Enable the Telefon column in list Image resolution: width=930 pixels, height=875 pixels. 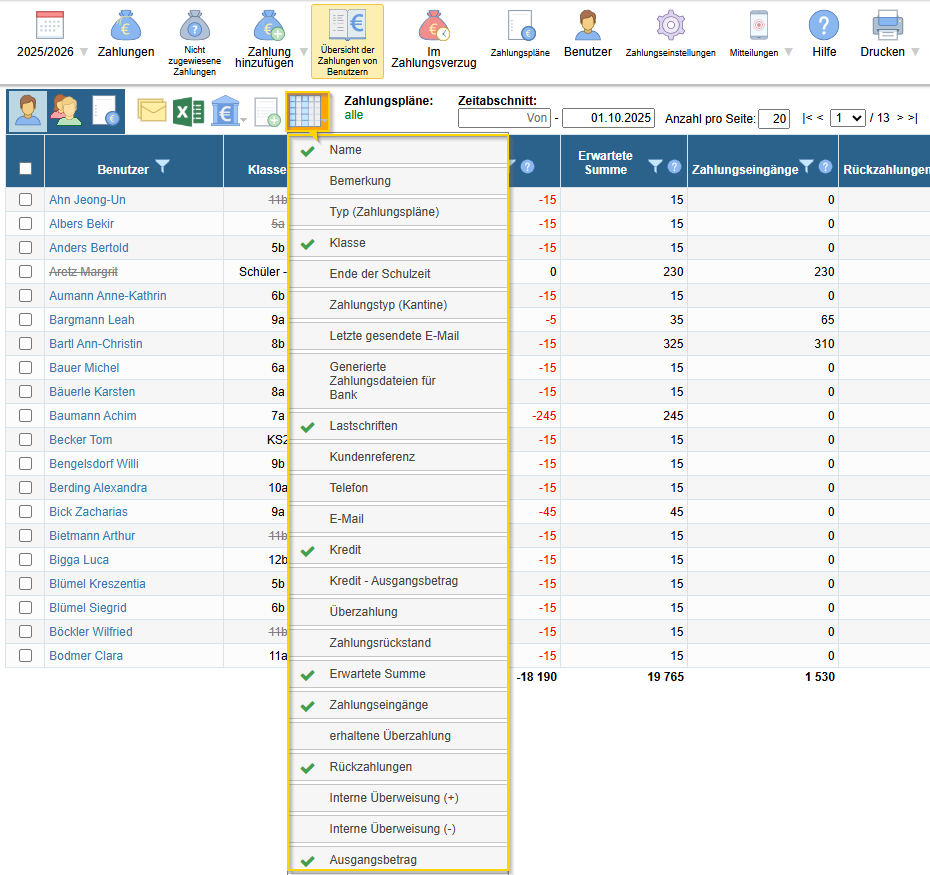(349, 488)
